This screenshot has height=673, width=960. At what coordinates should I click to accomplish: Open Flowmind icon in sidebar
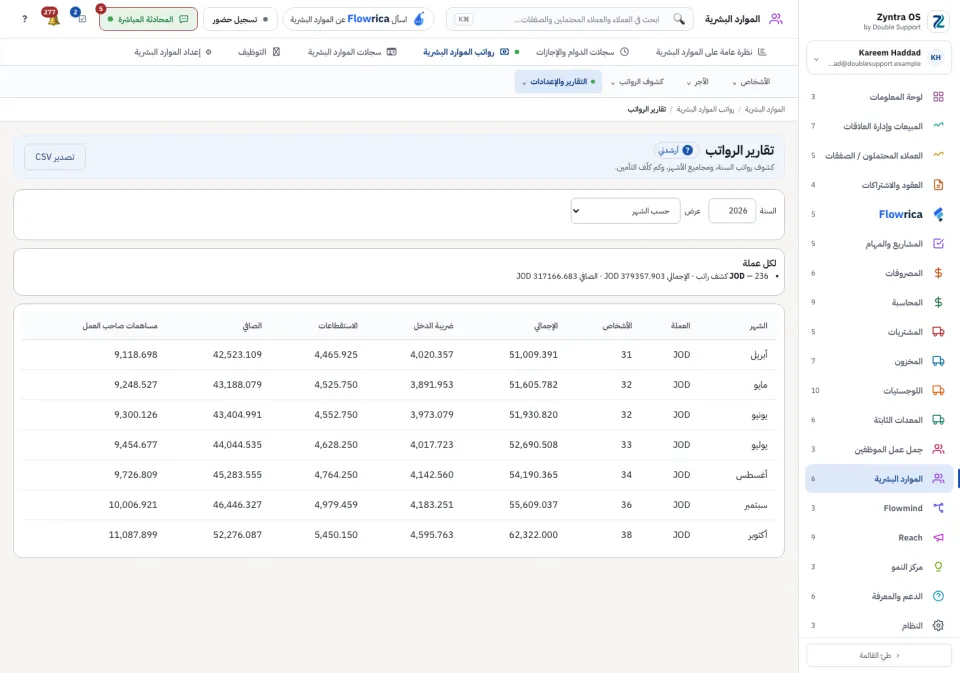coord(938,508)
